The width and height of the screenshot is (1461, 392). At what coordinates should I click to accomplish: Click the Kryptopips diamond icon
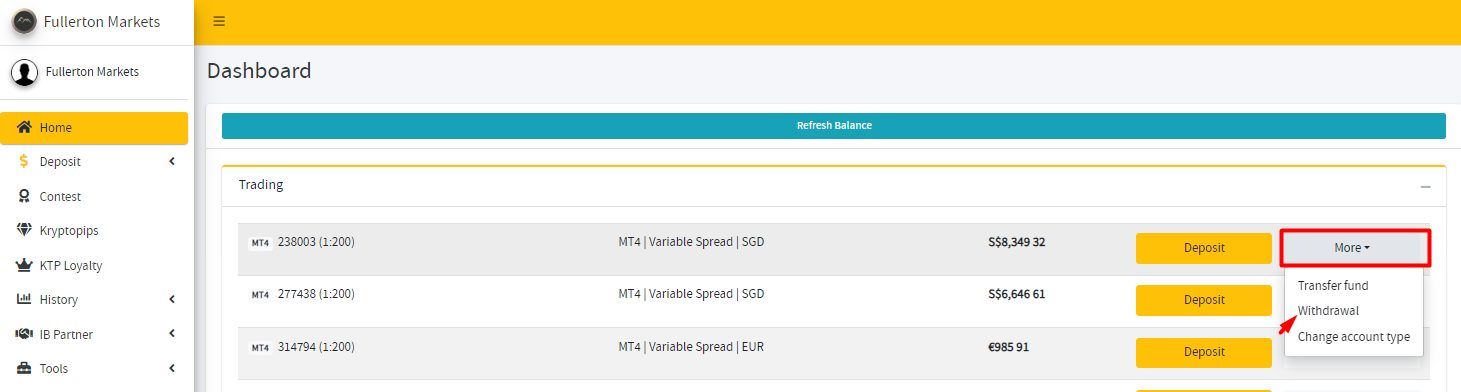coord(24,230)
